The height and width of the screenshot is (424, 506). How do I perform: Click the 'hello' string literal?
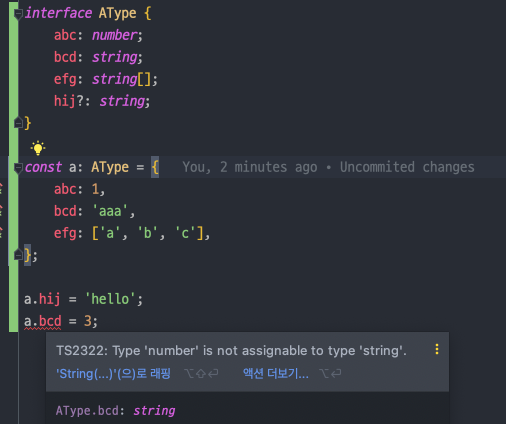coord(110,299)
